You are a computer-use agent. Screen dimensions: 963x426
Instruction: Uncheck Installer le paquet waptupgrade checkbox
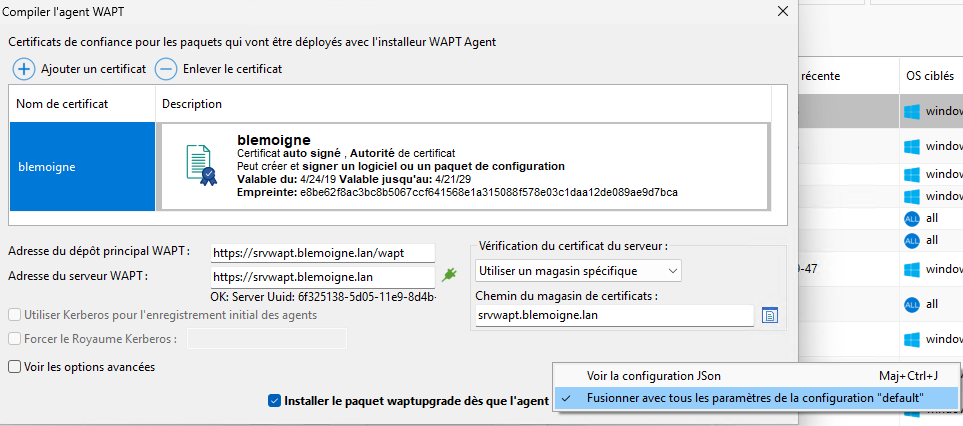[275, 401]
